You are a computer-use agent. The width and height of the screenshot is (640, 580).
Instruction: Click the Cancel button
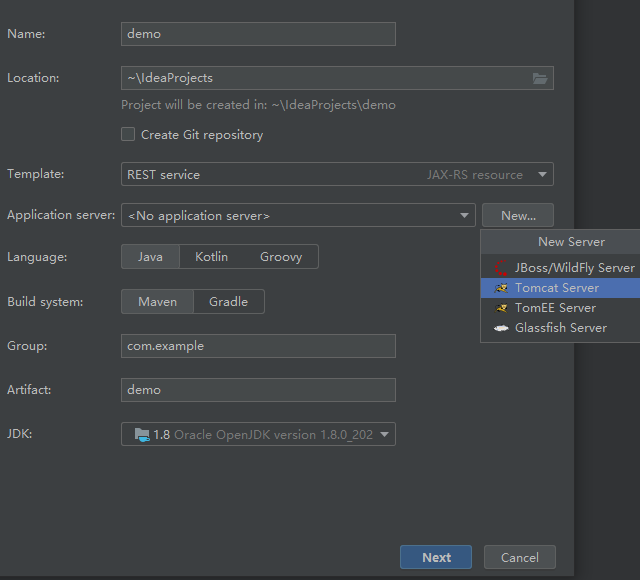520,557
